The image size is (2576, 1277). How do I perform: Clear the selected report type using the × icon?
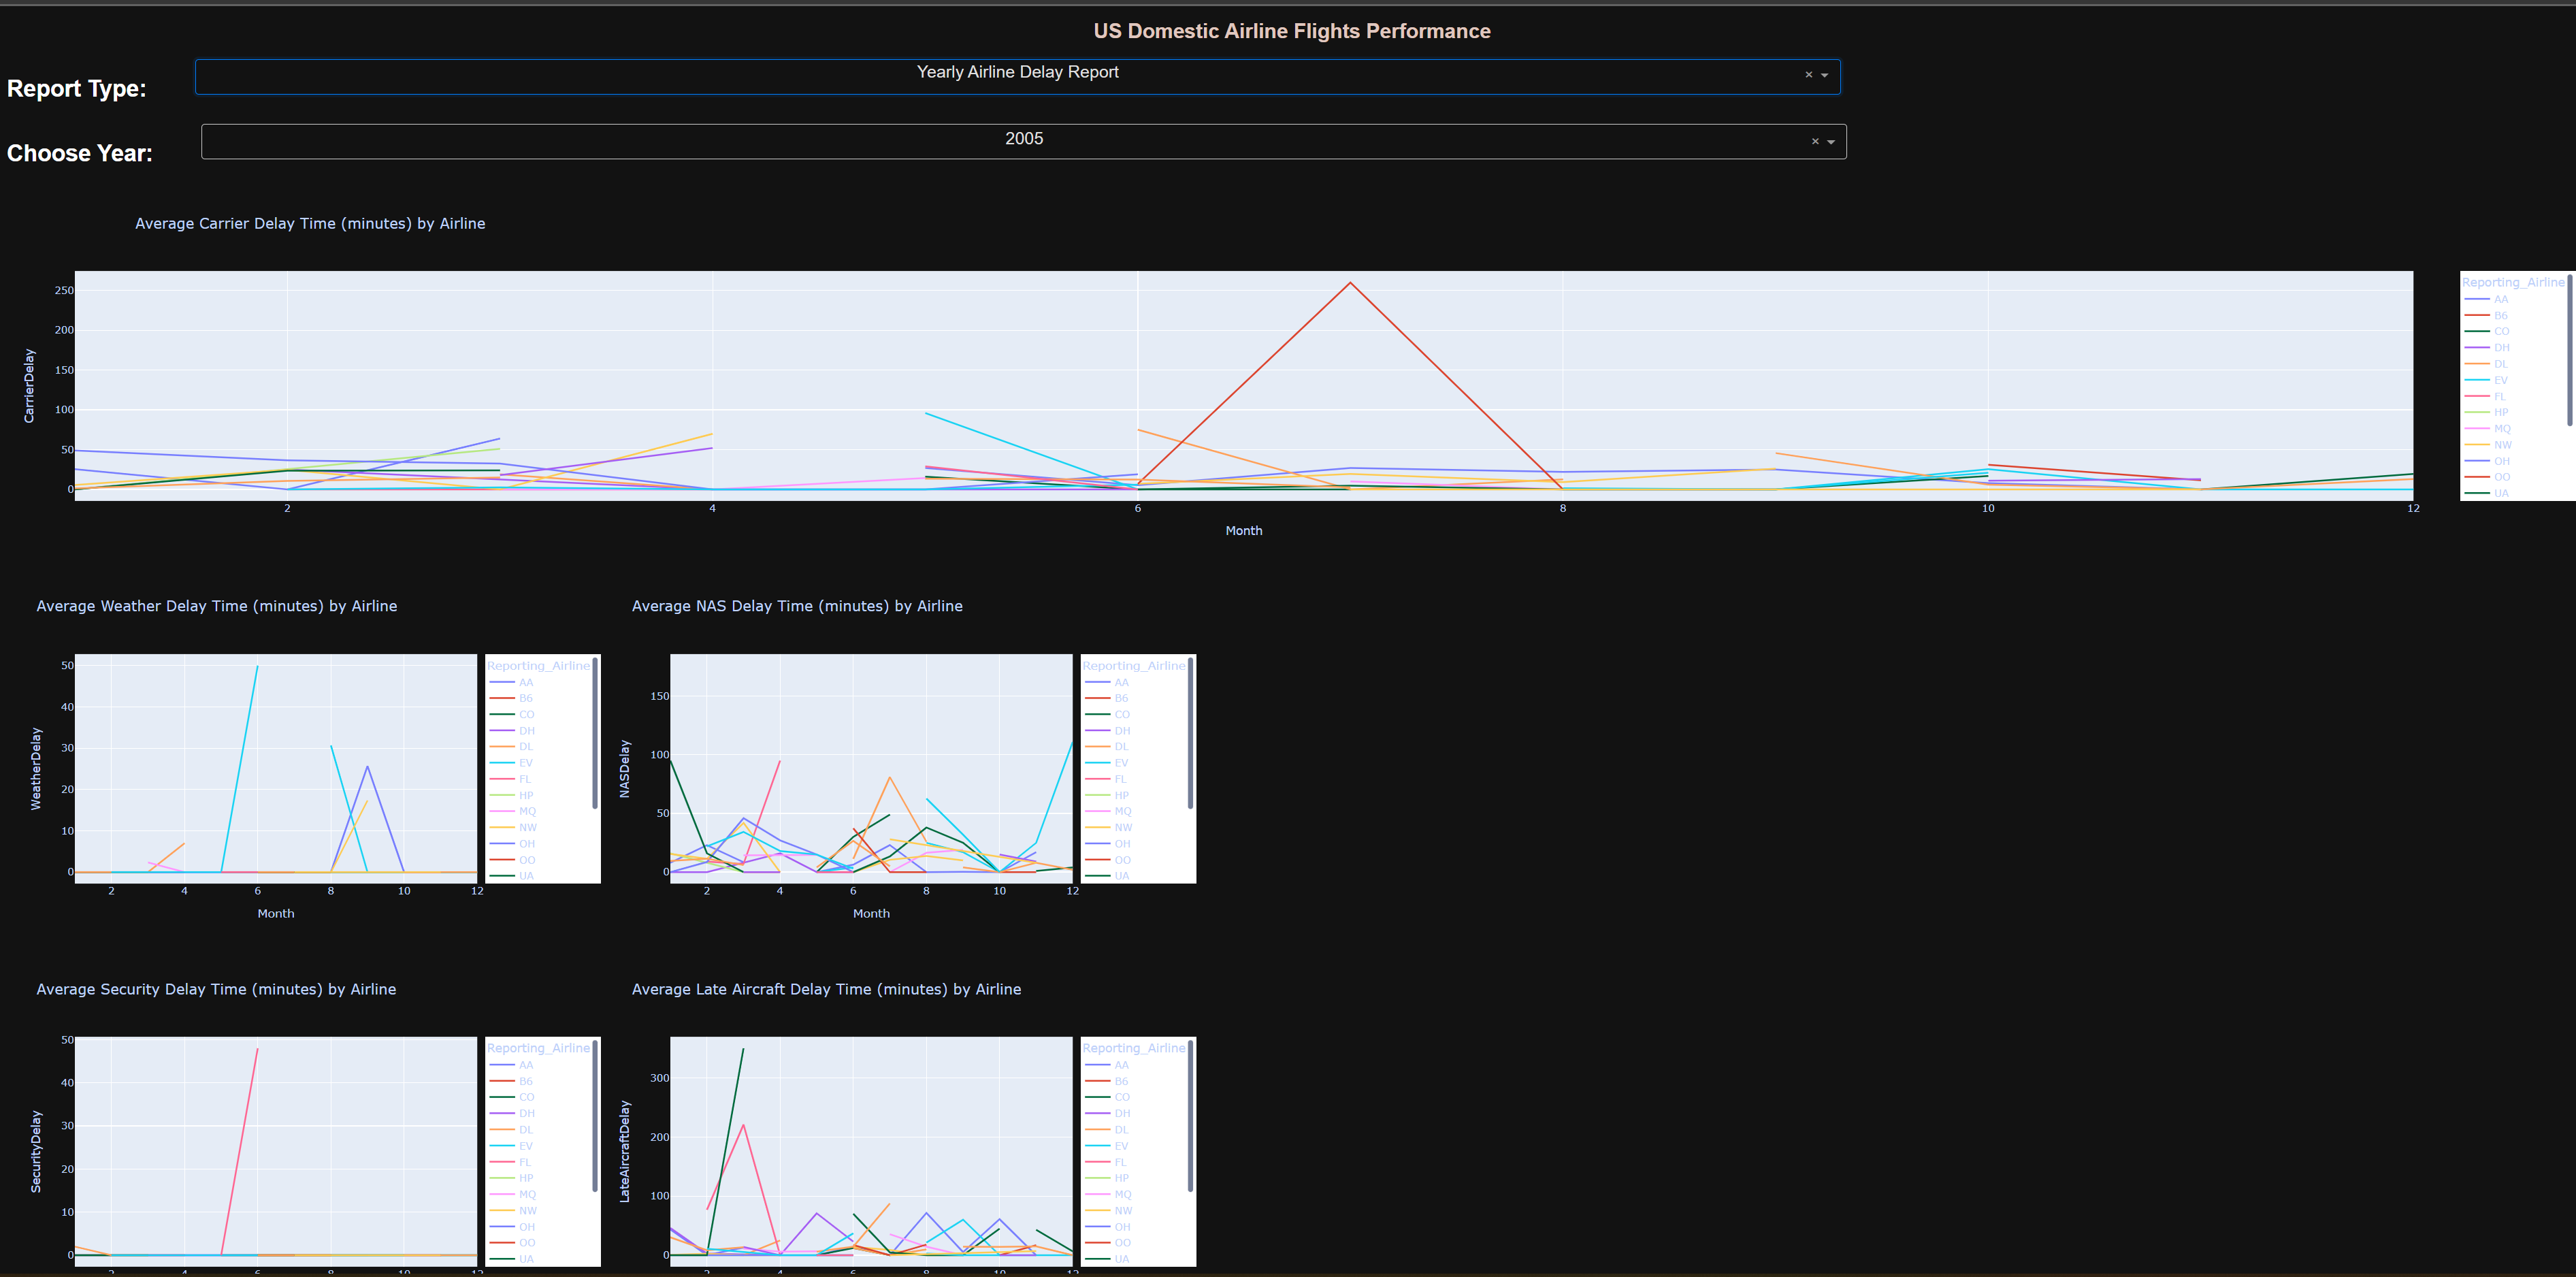tap(1808, 74)
